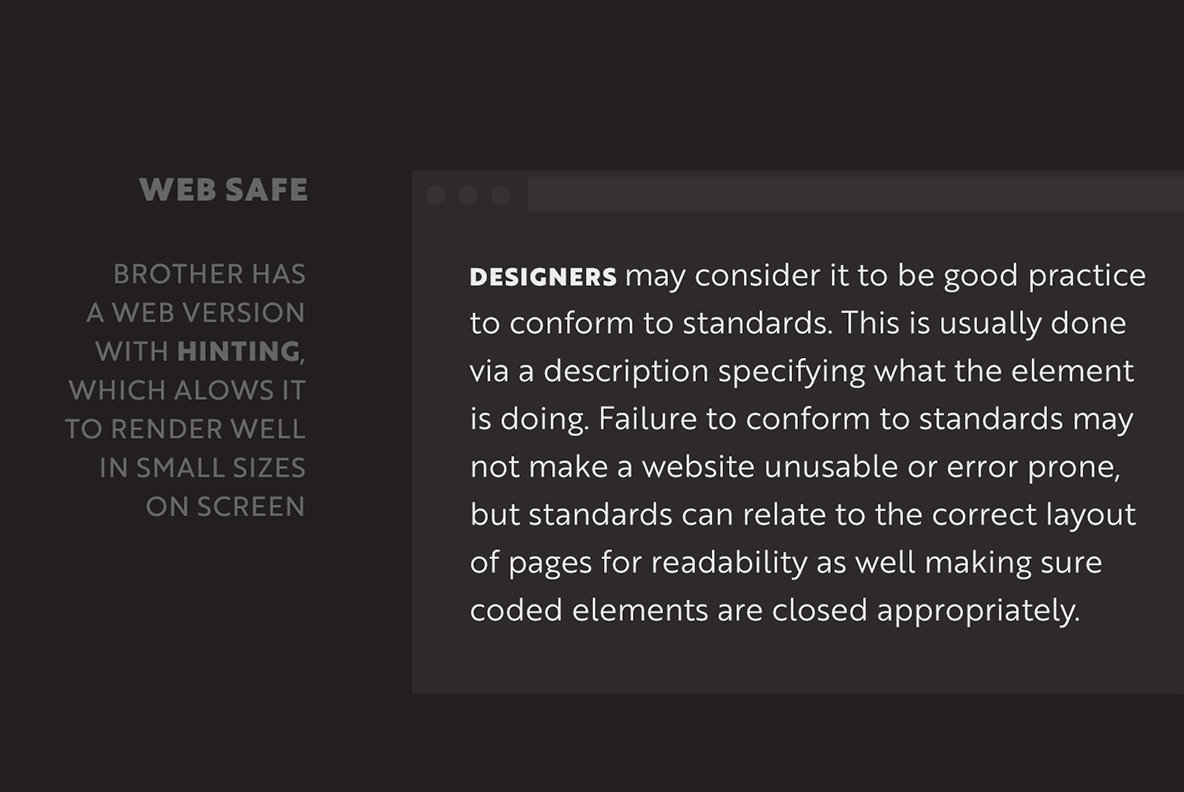Click the bold word HINTING
Screen dimensions: 1184x792
(238, 352)
